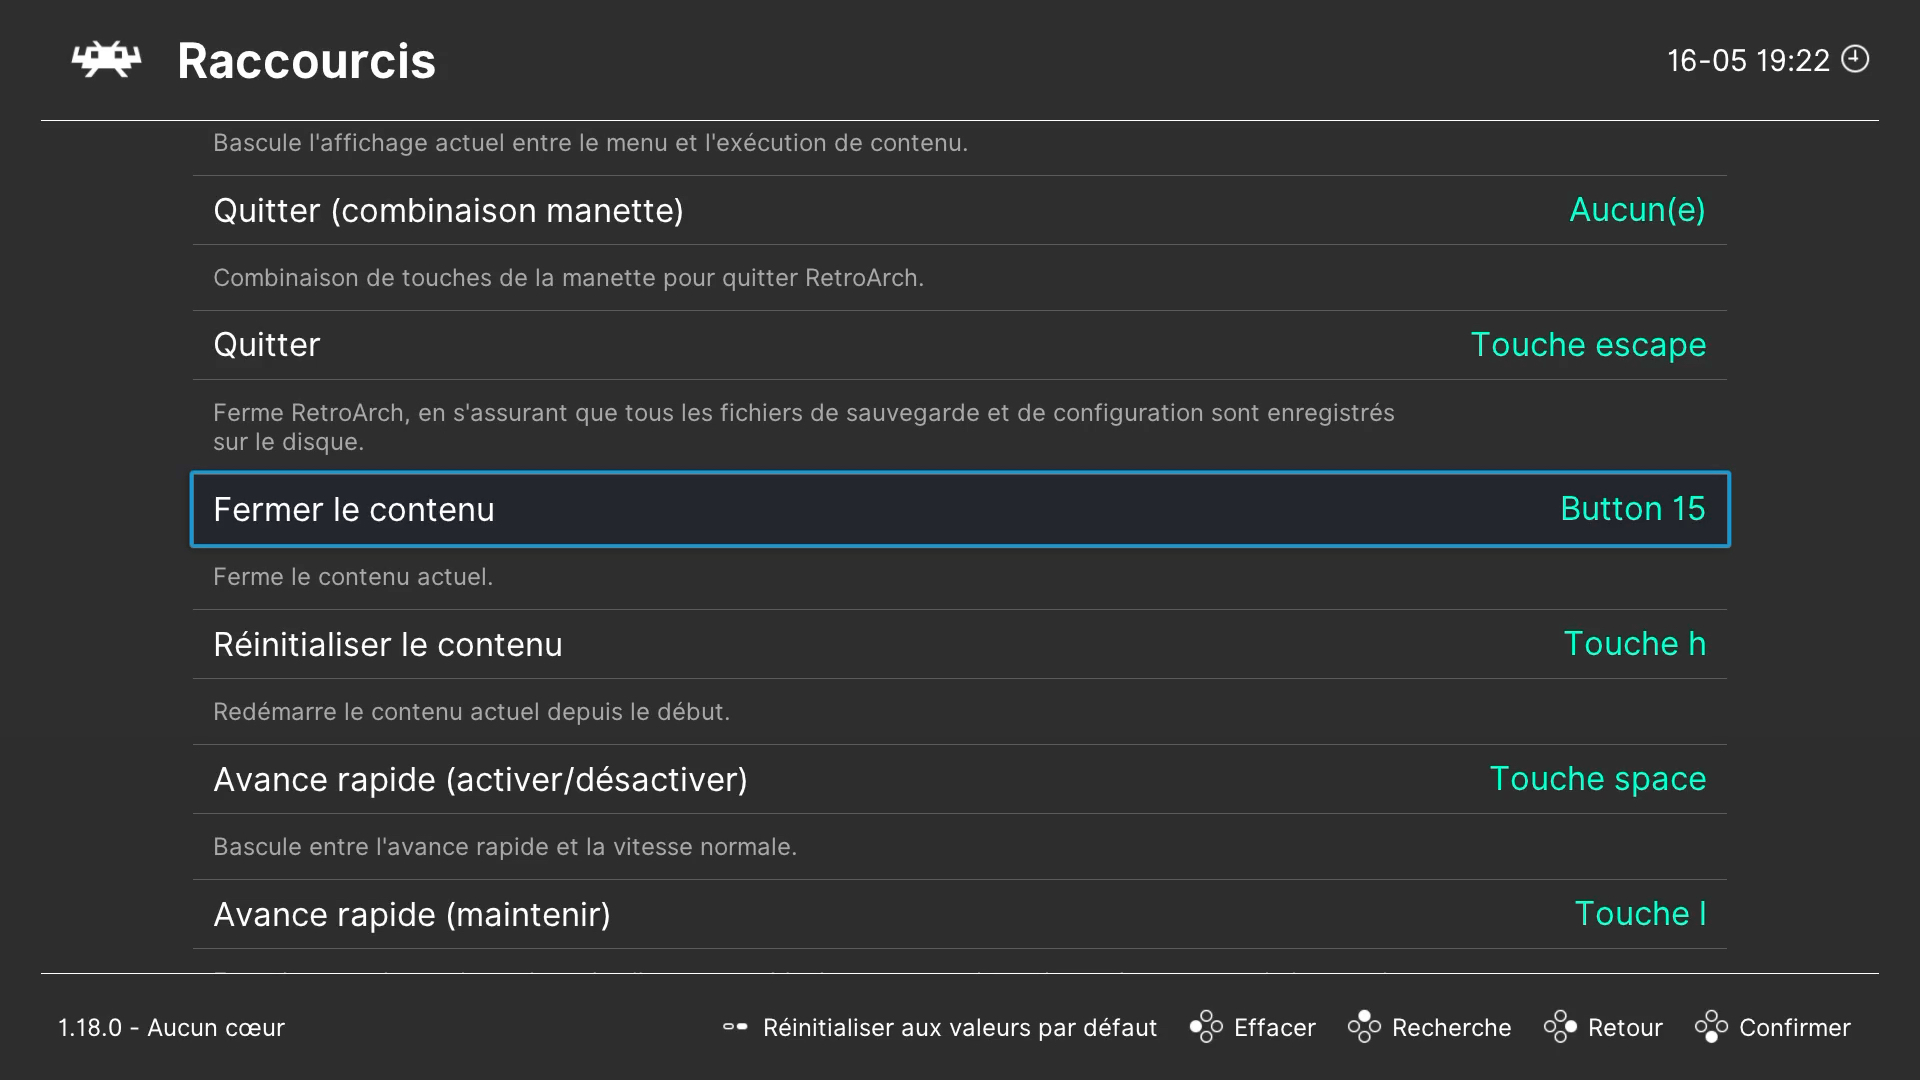Toggle Quitter combinaison manette to enabled
The width and height of the screenshot is (1920, 1080).
[x=960, y=210]
